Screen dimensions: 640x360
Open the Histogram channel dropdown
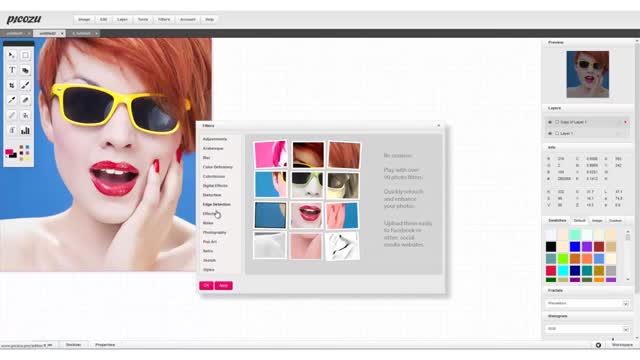pos(587,329)
